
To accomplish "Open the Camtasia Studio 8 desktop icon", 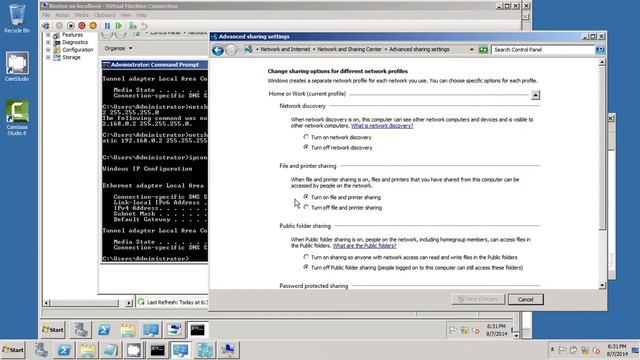I will coord(17,118).
